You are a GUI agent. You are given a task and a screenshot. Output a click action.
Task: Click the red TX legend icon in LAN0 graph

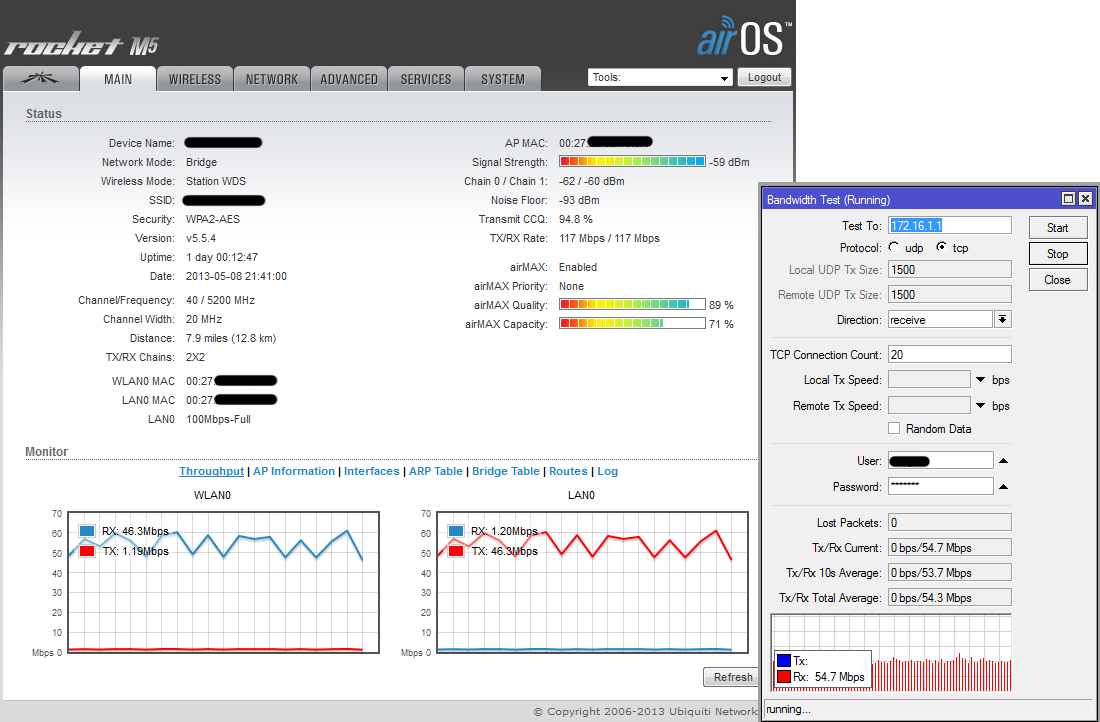pos(457,551)
